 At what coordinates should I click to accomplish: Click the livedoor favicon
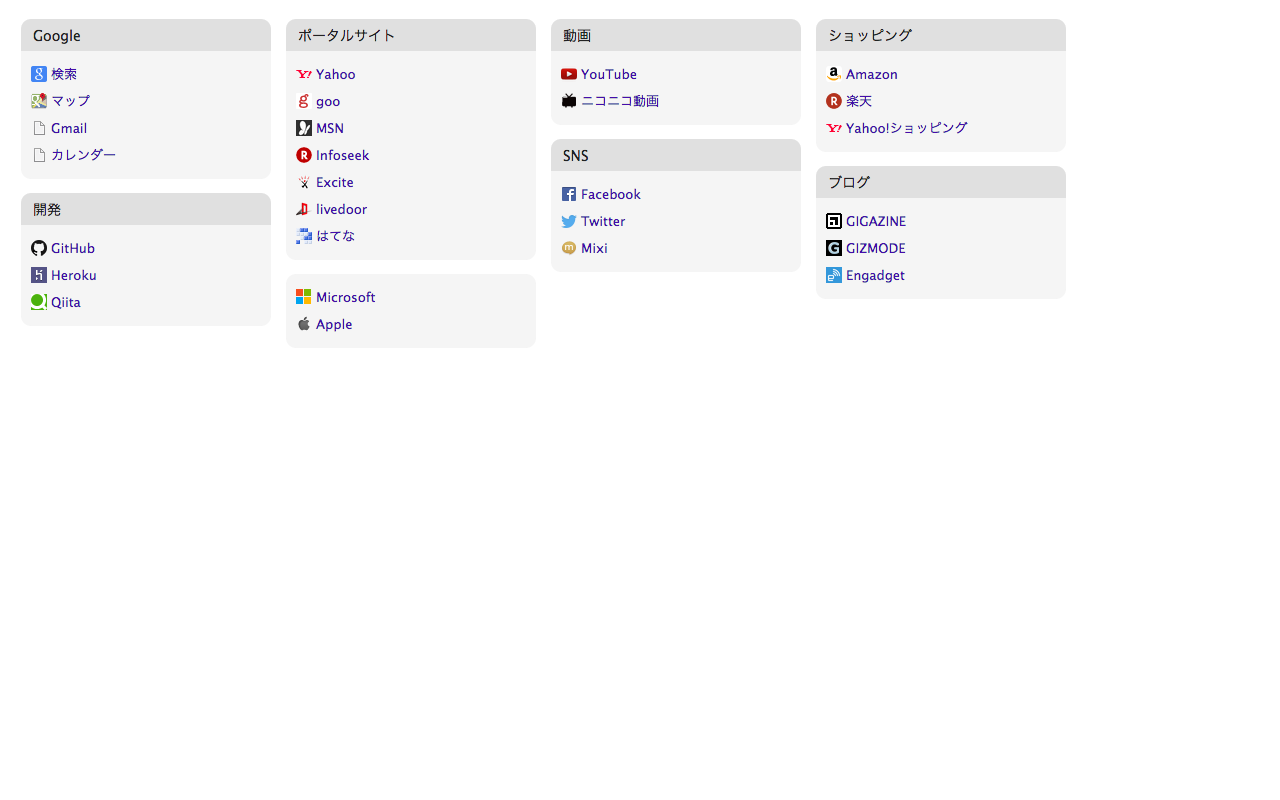[304, 209]
